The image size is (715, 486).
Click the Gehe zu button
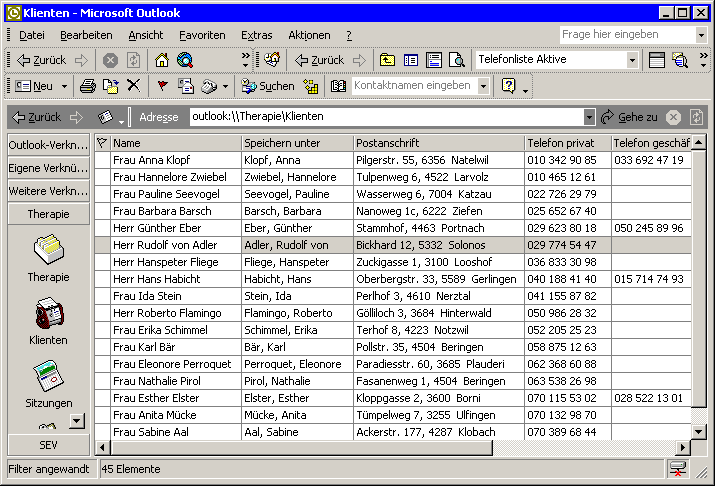click(630, 117)
